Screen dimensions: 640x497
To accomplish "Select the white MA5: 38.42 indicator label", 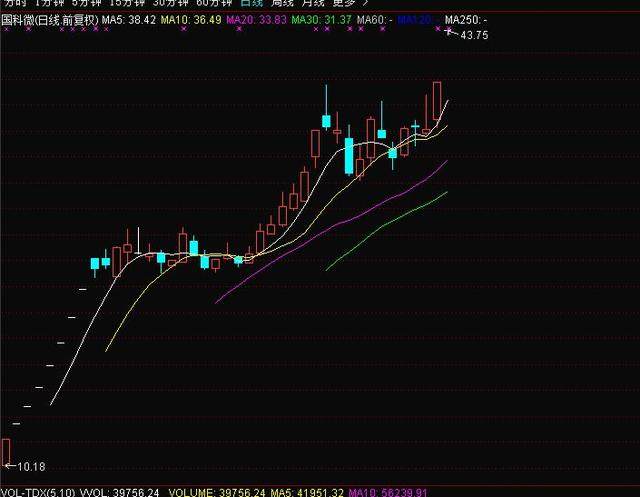I will (x=129, y=20).
